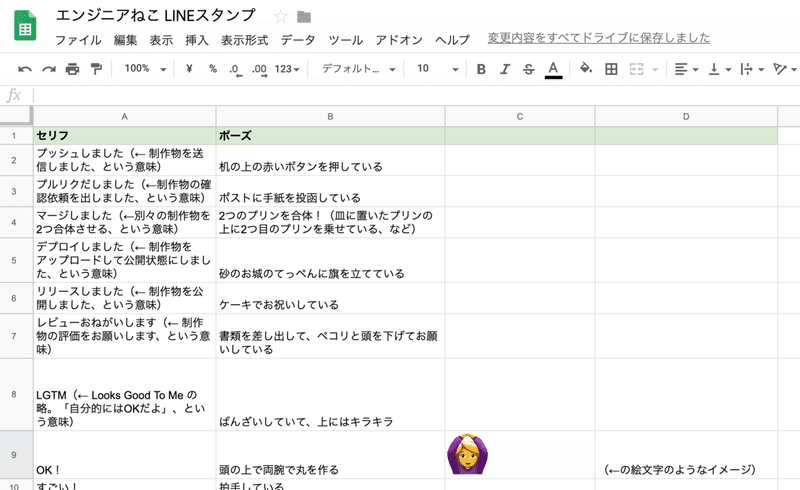Click cell ケーキでお祝いしている
Image resolution: width=800 pixels, height=490 pixels.
tap(330, 298)
